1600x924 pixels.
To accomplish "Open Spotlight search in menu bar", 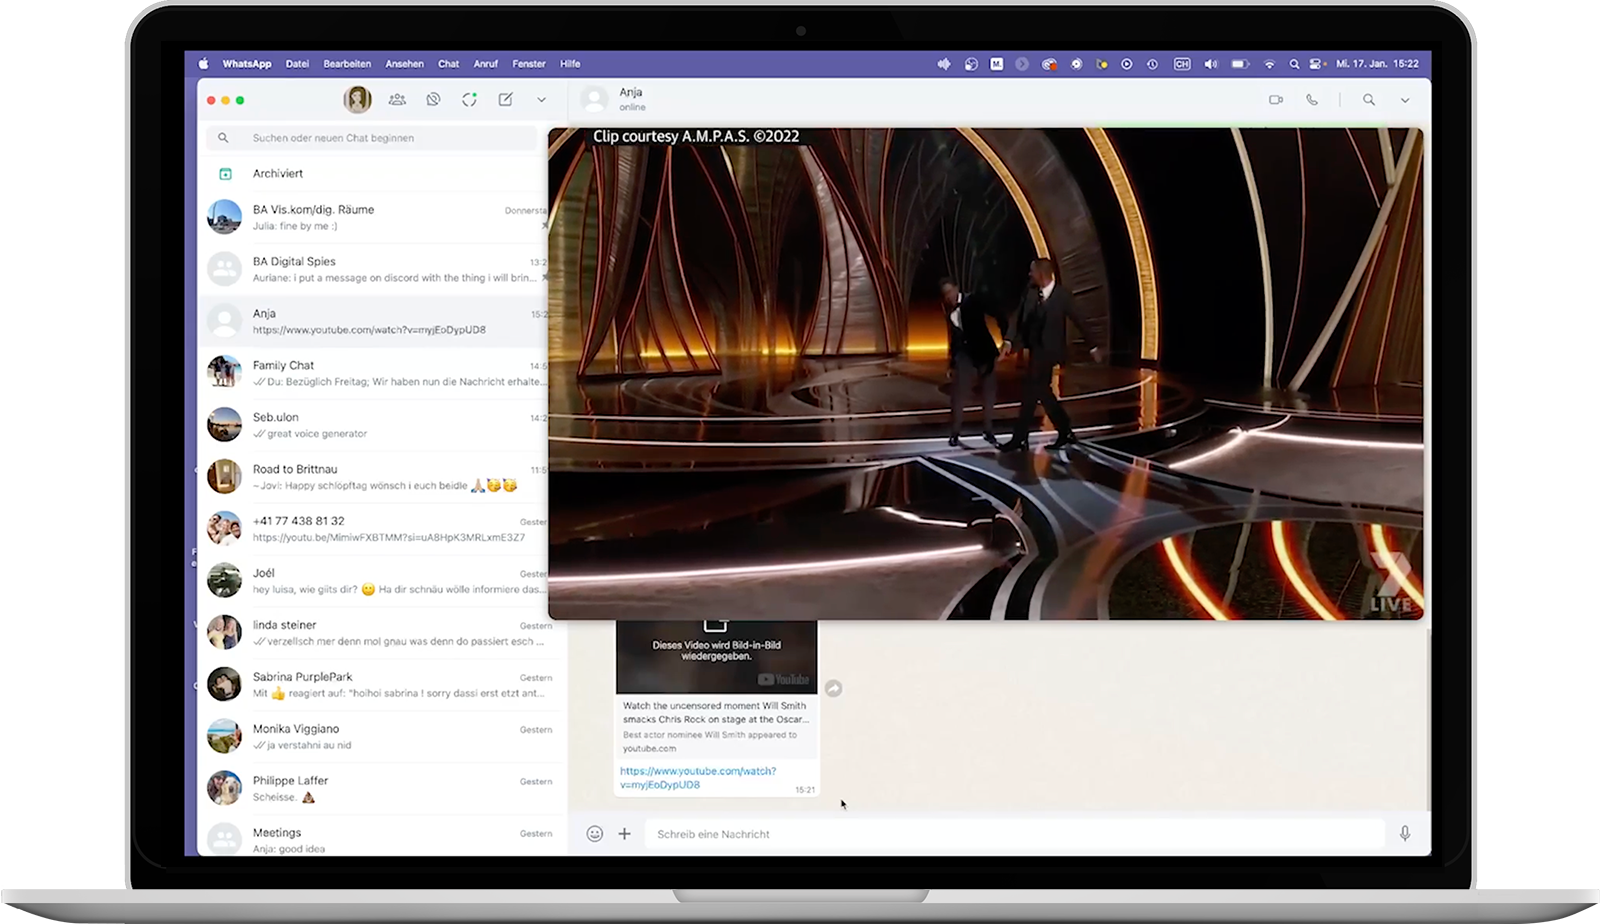I will click(1294, 64).
